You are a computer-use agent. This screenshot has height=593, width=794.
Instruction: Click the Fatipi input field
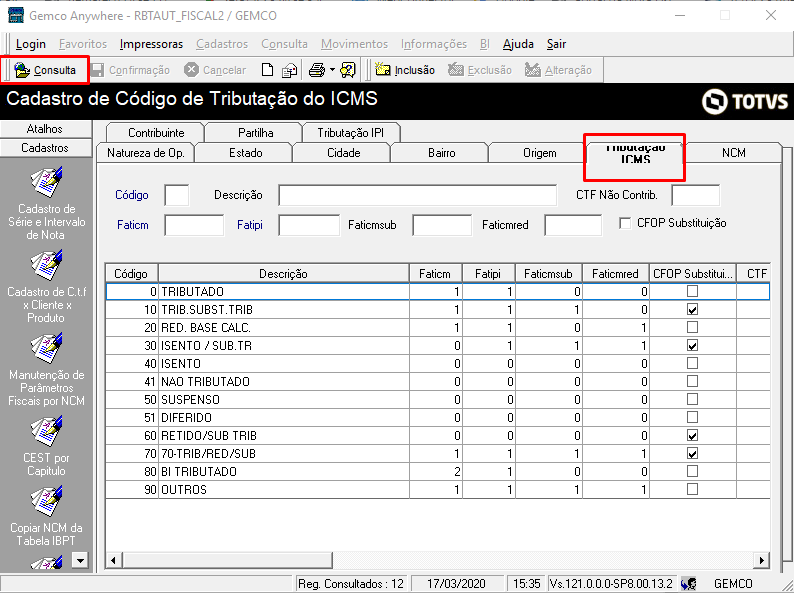(309, 225)
